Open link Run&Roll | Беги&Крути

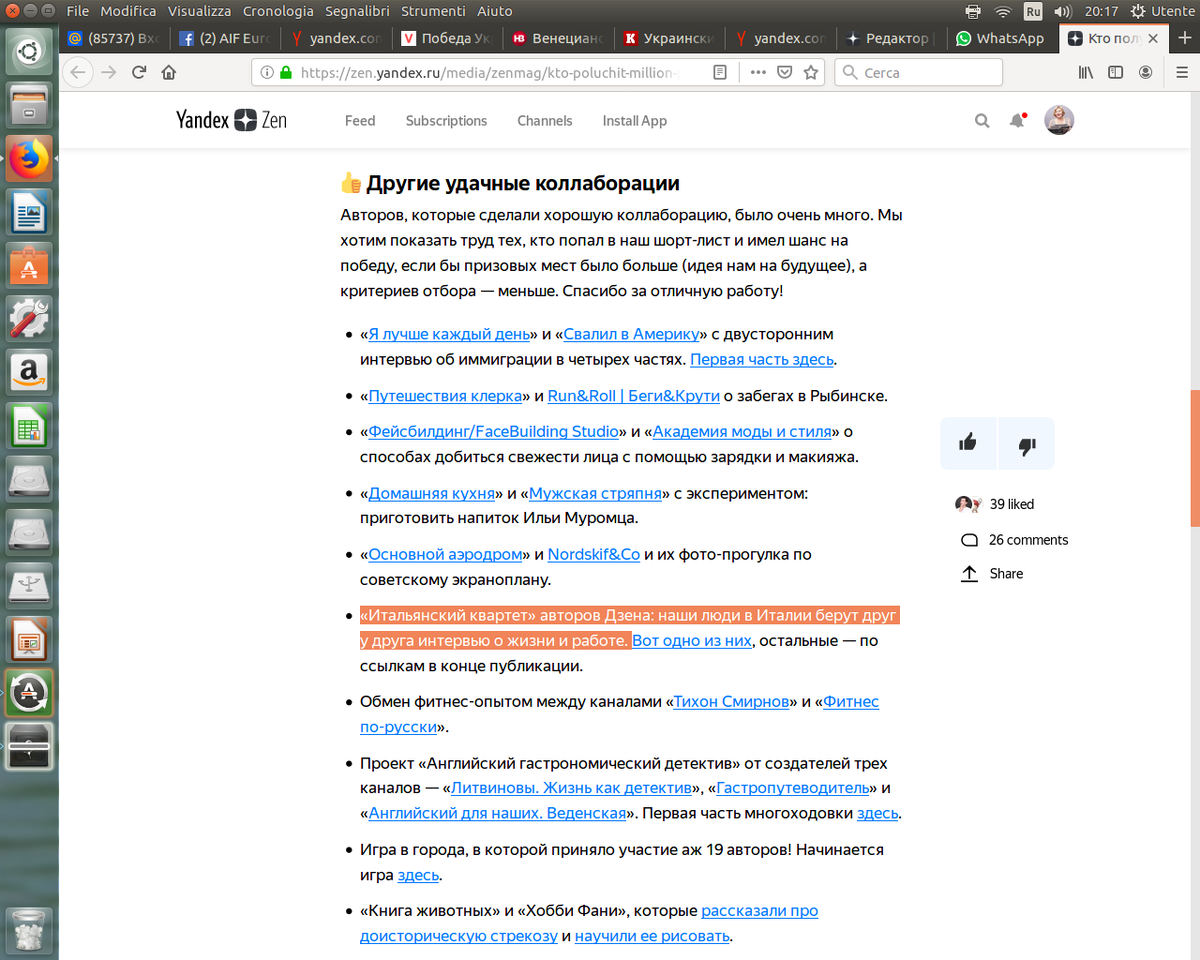click(634, 395)
